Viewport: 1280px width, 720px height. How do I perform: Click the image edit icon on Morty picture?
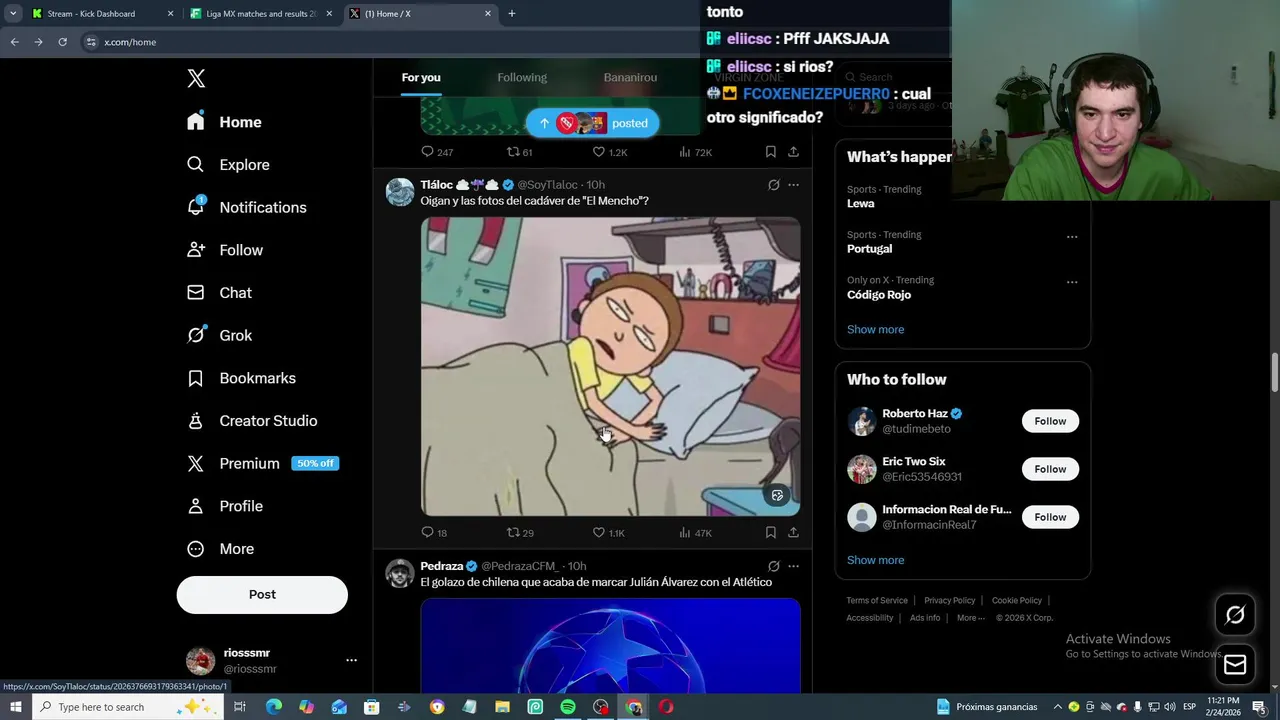(777, 495)
